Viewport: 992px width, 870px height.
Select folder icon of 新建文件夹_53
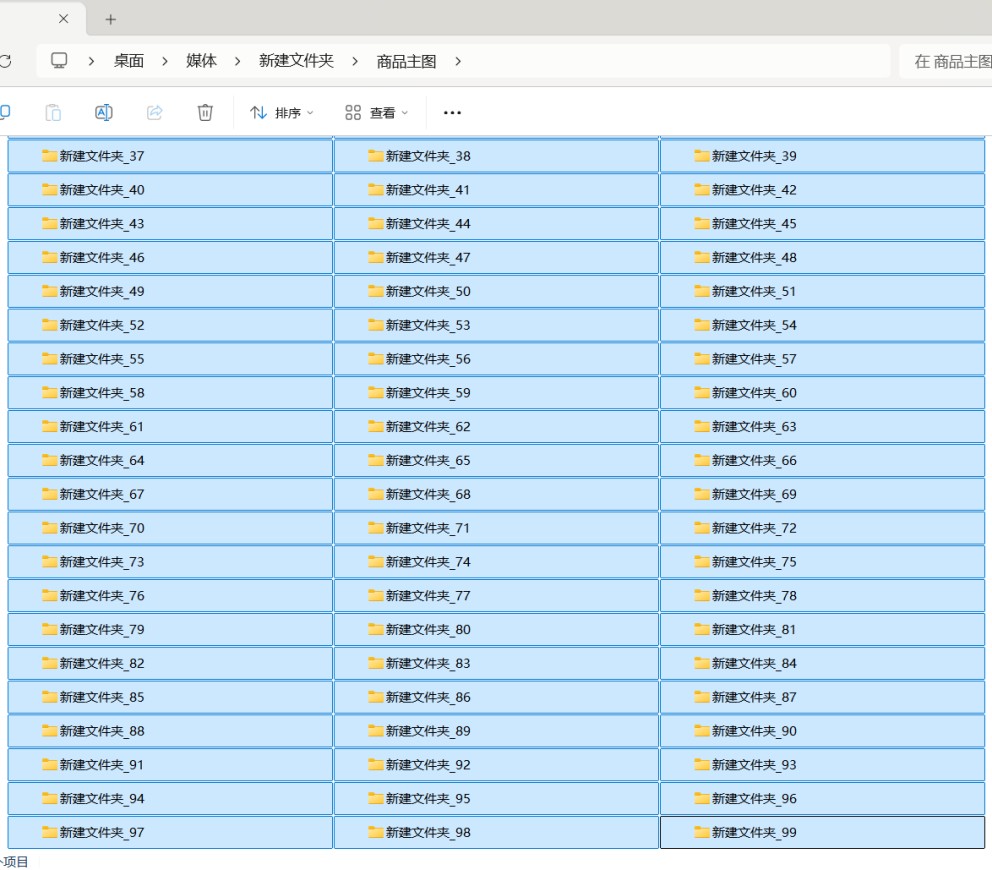(x=376, y=325)
